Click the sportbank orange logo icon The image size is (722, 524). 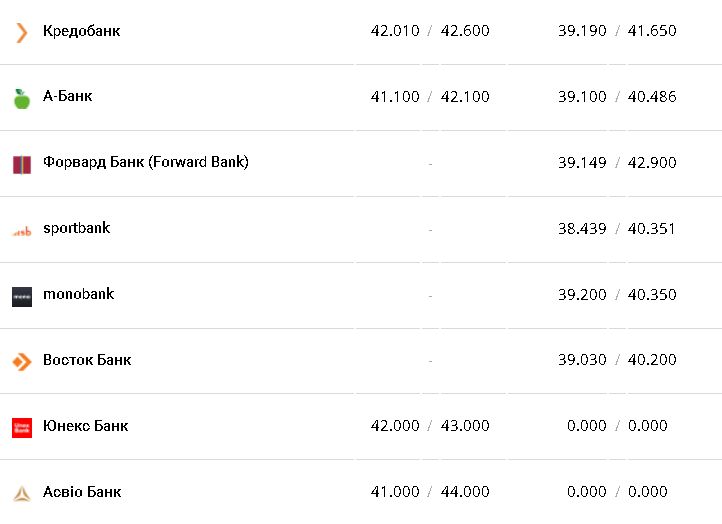(22, 231)
